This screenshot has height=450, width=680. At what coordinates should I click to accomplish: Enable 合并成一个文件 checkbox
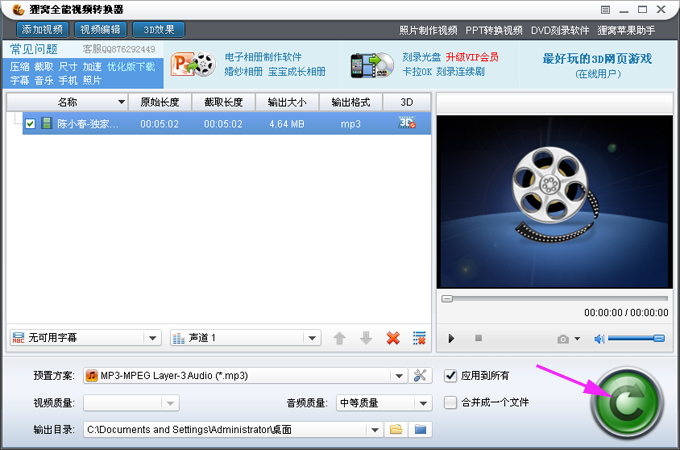click(451, 402)
